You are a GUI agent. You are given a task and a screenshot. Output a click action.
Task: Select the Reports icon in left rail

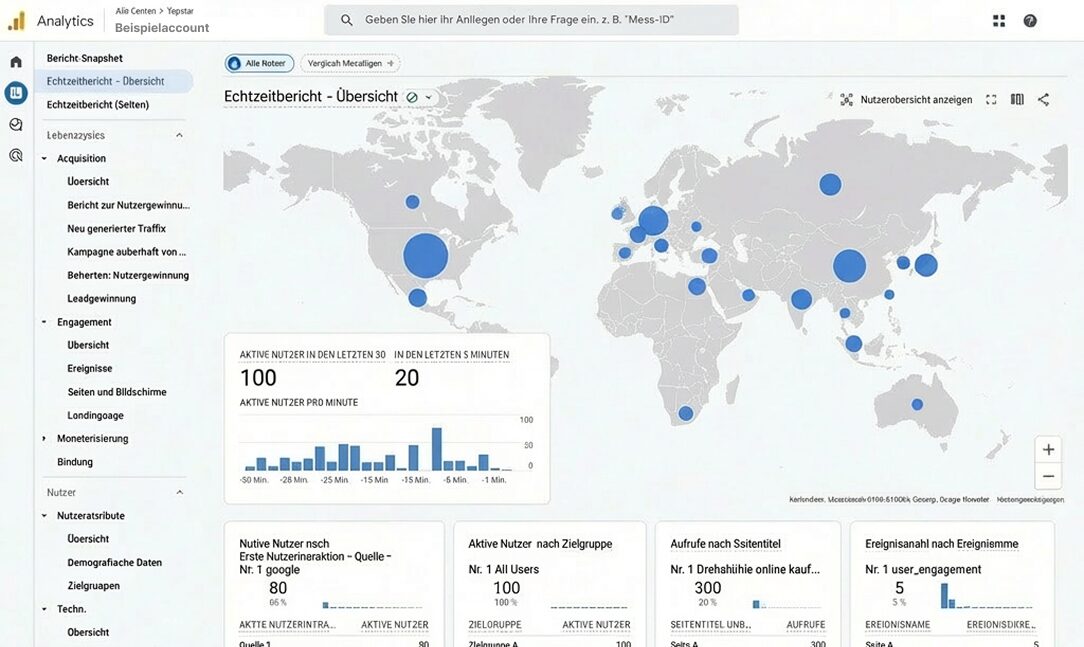16,93
